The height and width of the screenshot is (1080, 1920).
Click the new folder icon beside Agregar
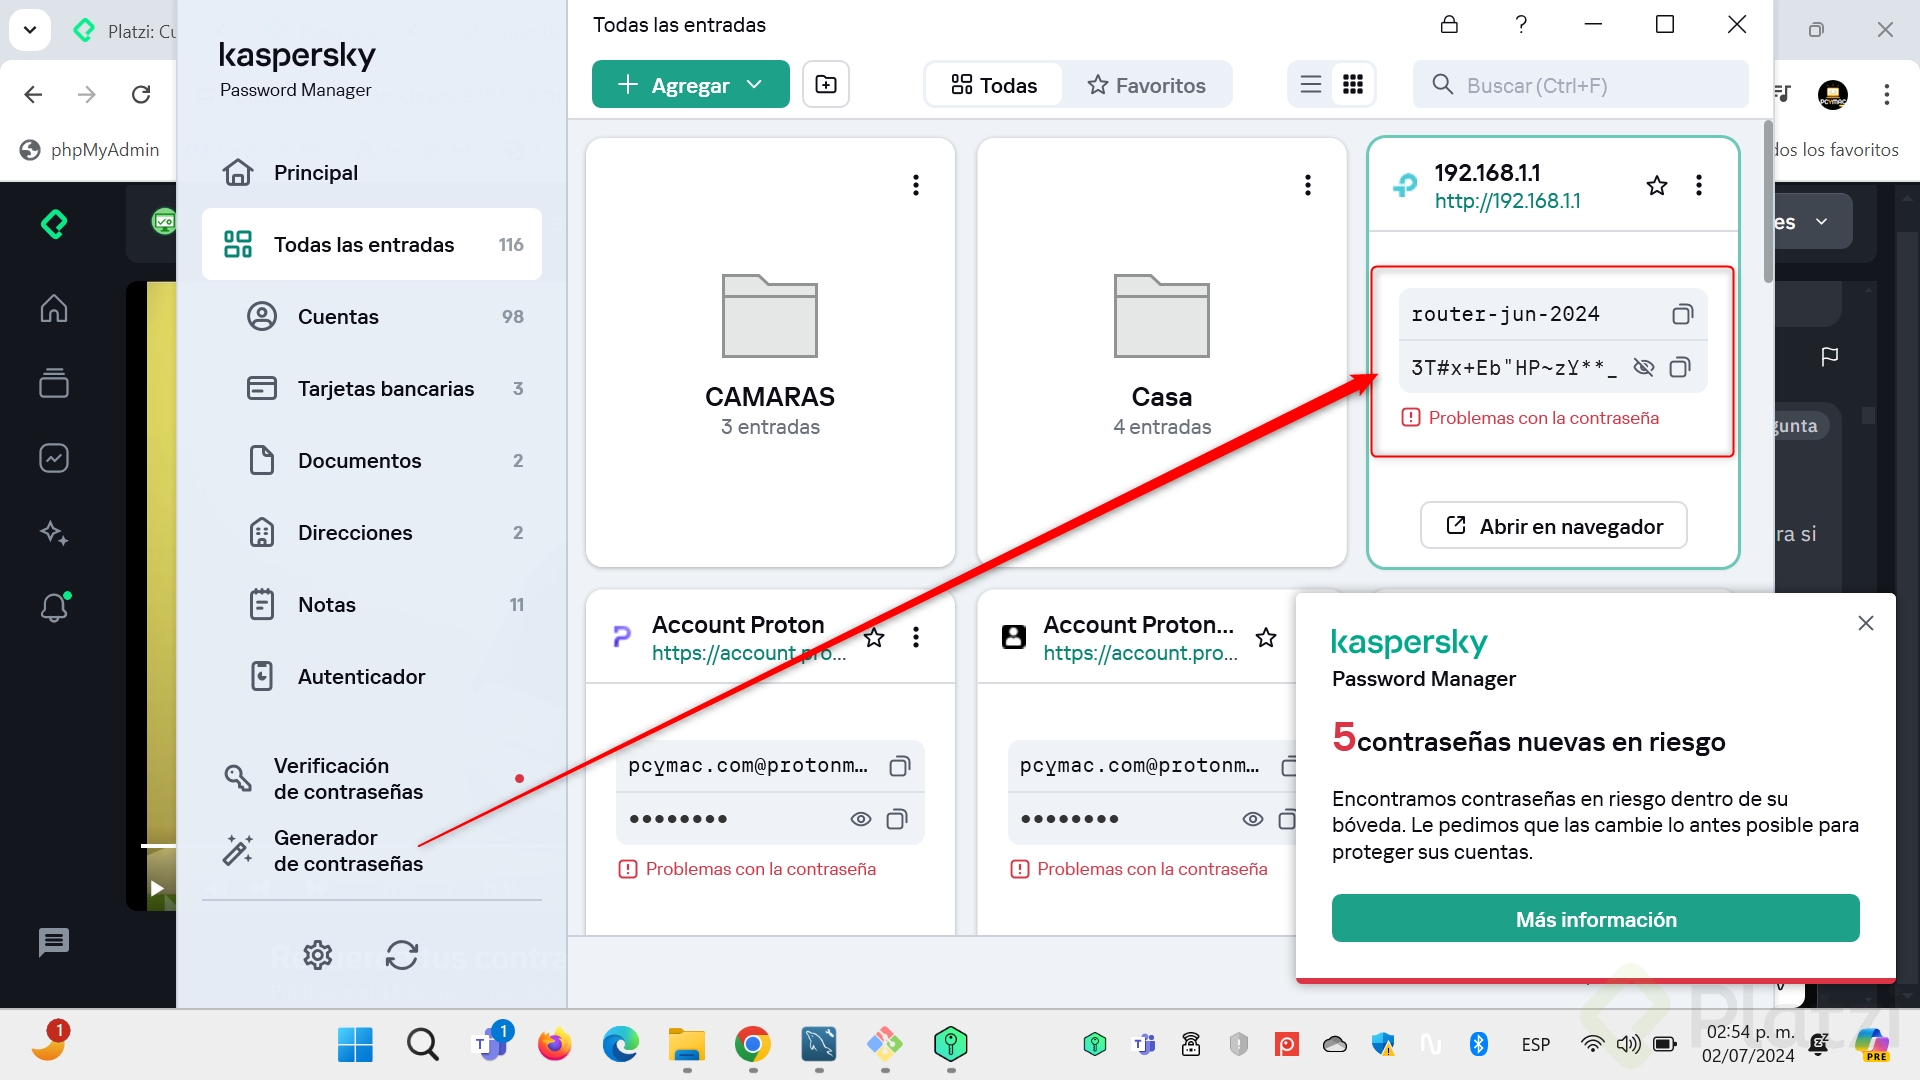point(826,85)
